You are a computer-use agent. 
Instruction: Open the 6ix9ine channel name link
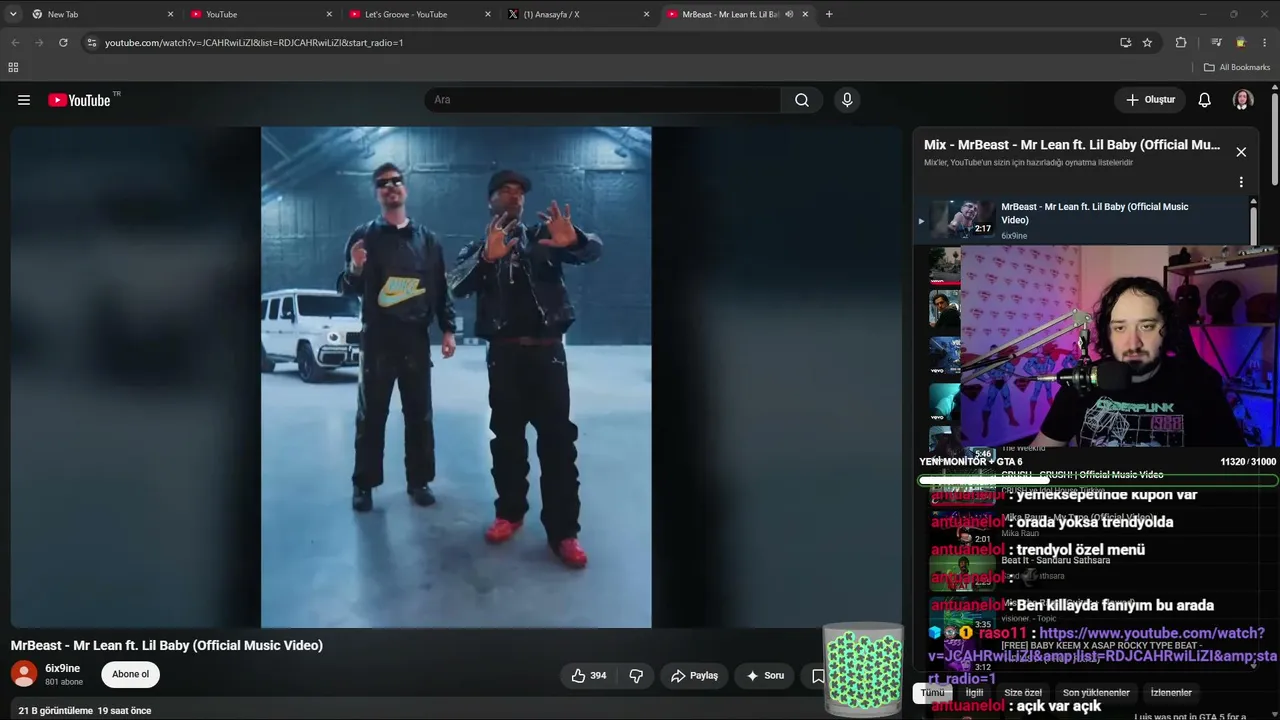coord(63,668)
